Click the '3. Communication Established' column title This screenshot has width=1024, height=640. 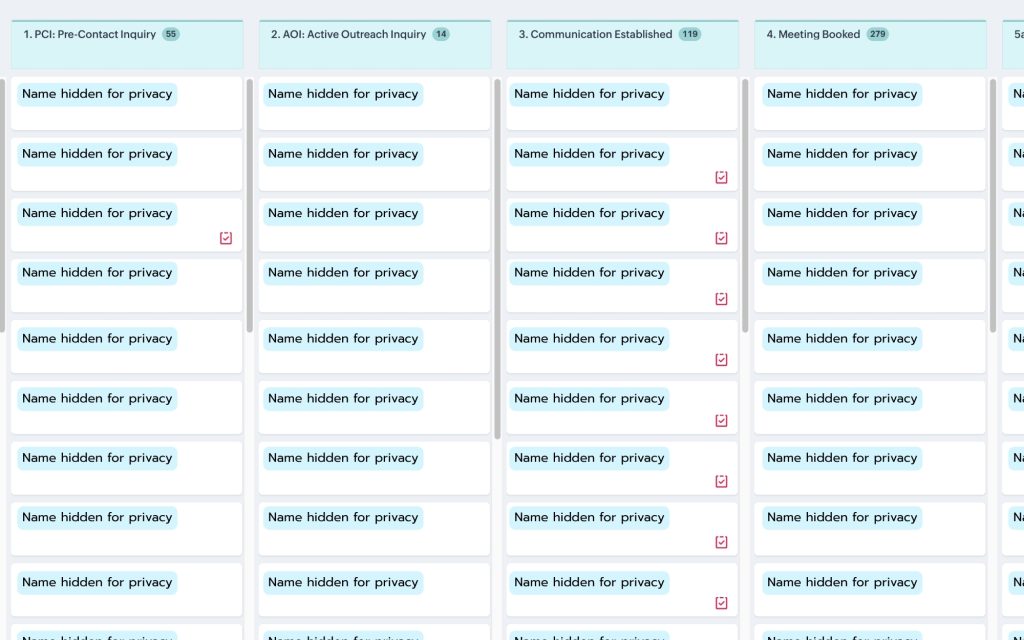[595, 34]
